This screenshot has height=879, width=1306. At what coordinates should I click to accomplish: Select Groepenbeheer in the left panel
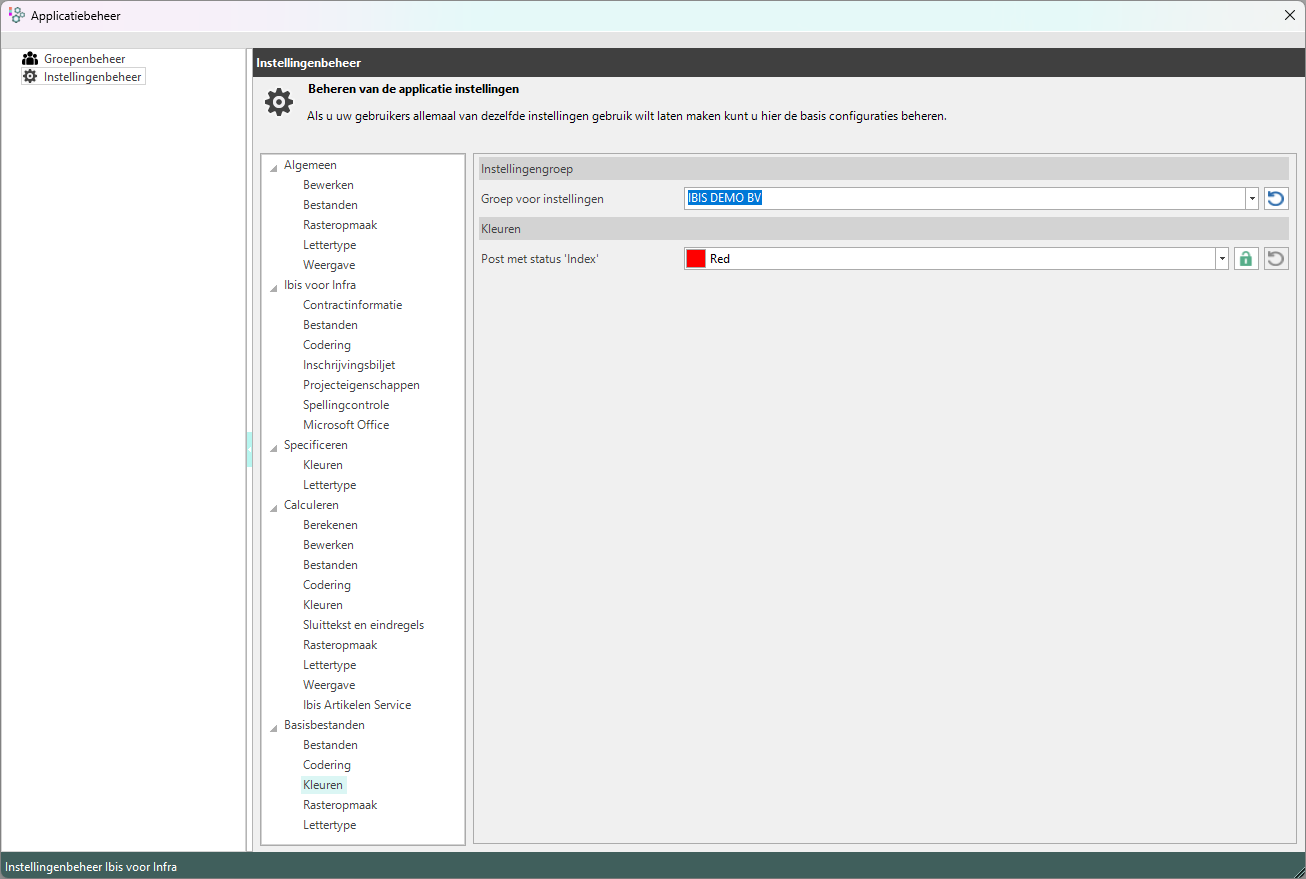pyautogui.click(x=84, y=59)
